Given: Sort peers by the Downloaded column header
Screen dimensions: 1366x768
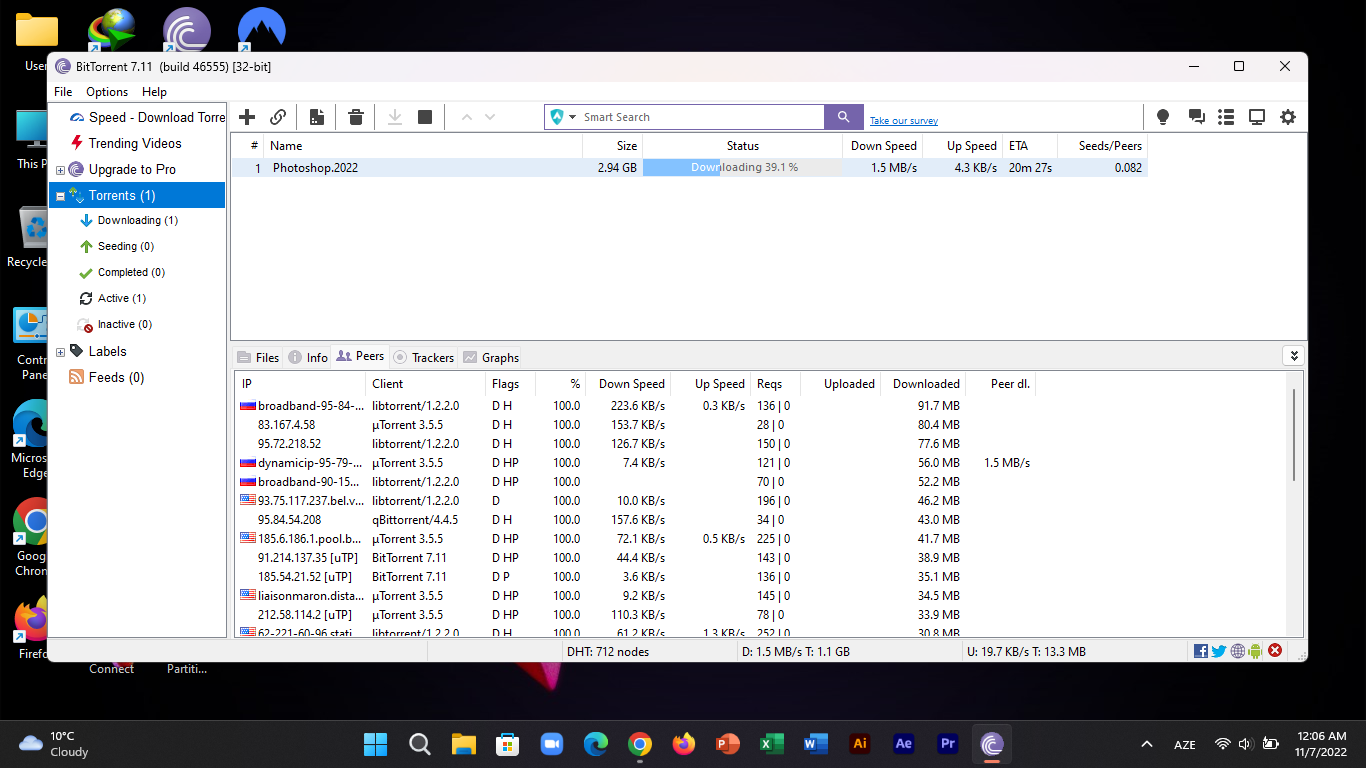Looking at the screenshot, I should pyautogui.click(x=924, y=384).
